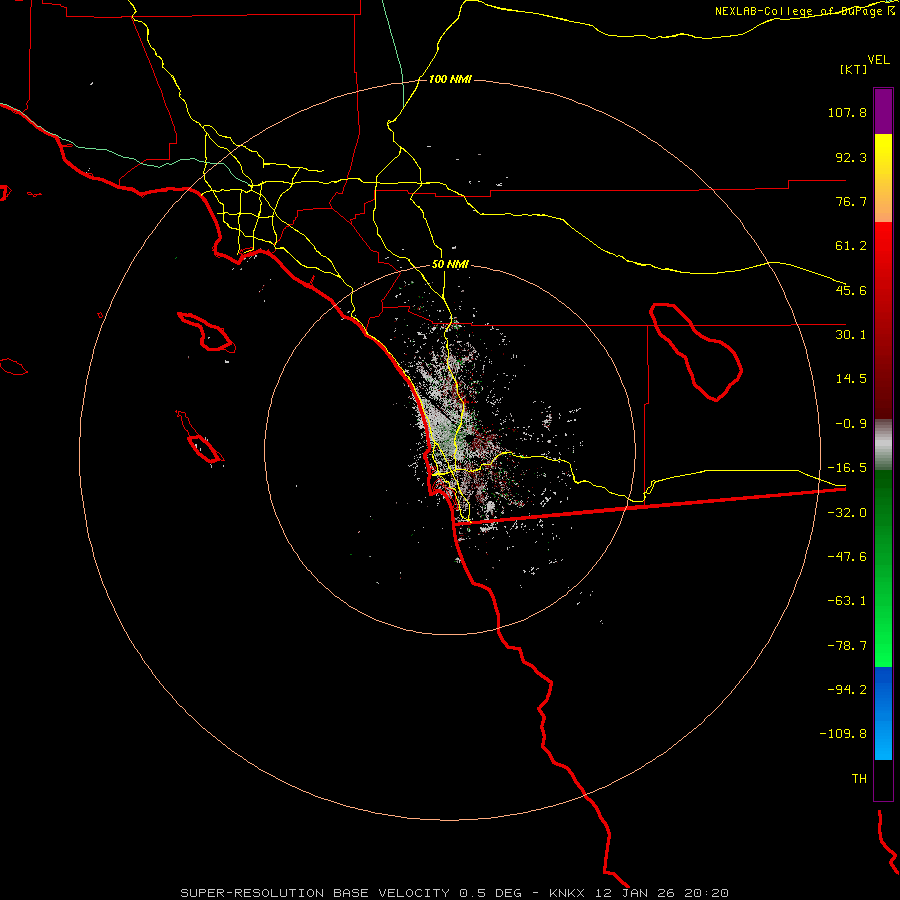Pick the gray near-zero segment of the color bar
900x900 pixels.
point(883,445)
